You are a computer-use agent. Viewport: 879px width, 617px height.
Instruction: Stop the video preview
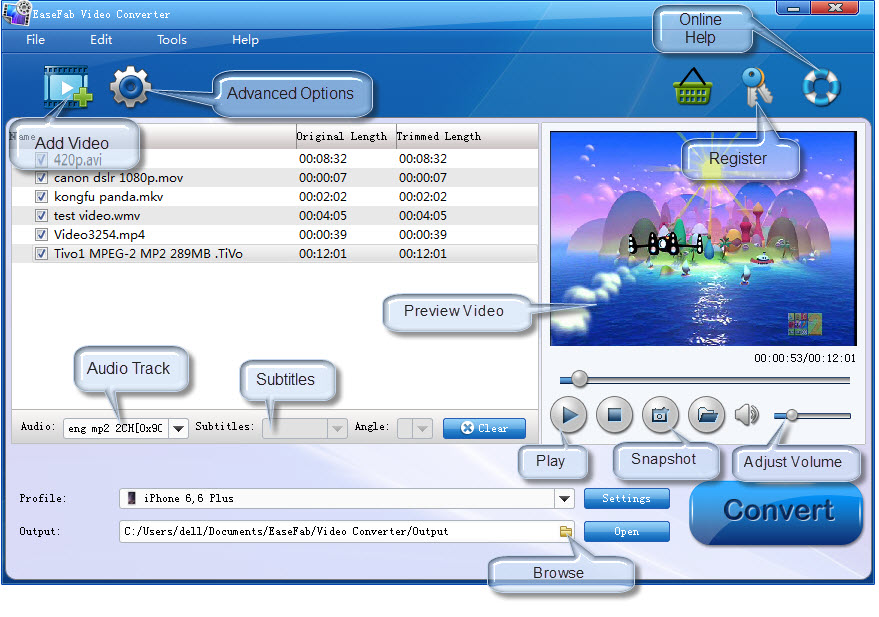(x=614, y=415)
